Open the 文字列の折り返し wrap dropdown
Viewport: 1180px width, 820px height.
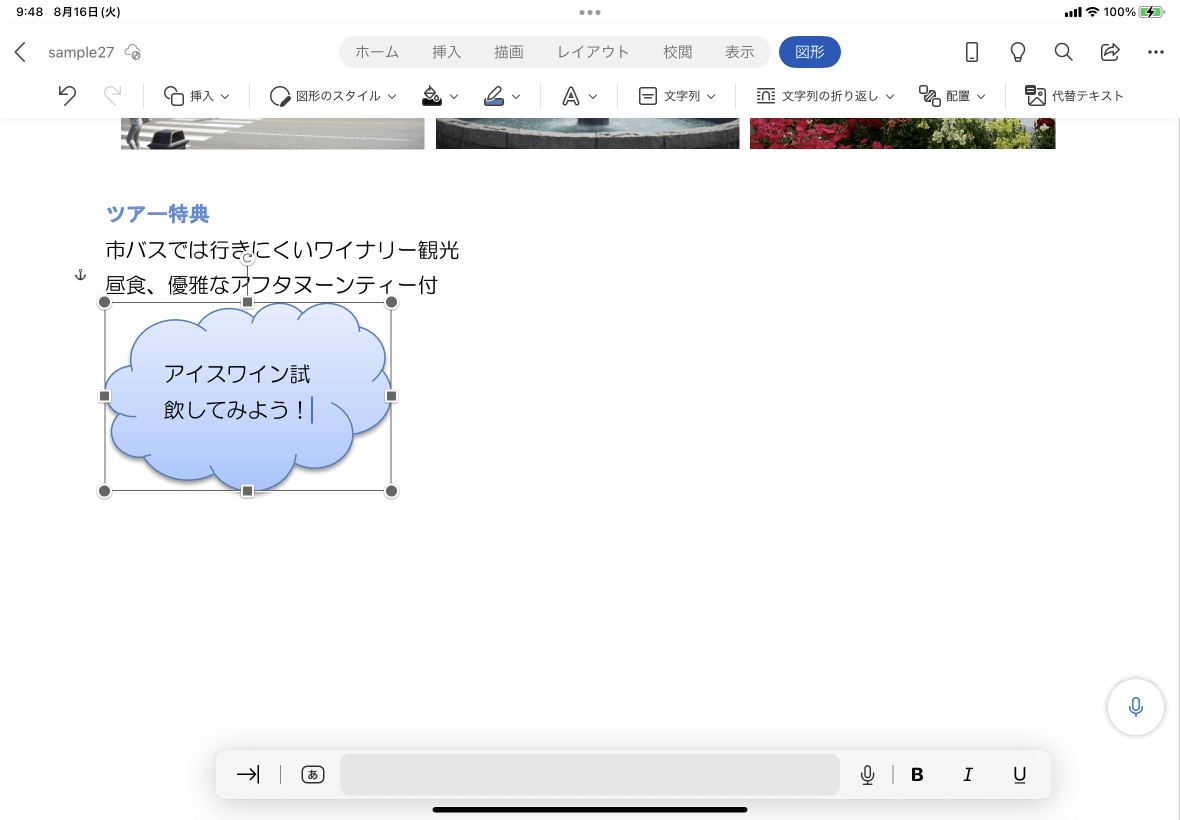pos(826,96)
